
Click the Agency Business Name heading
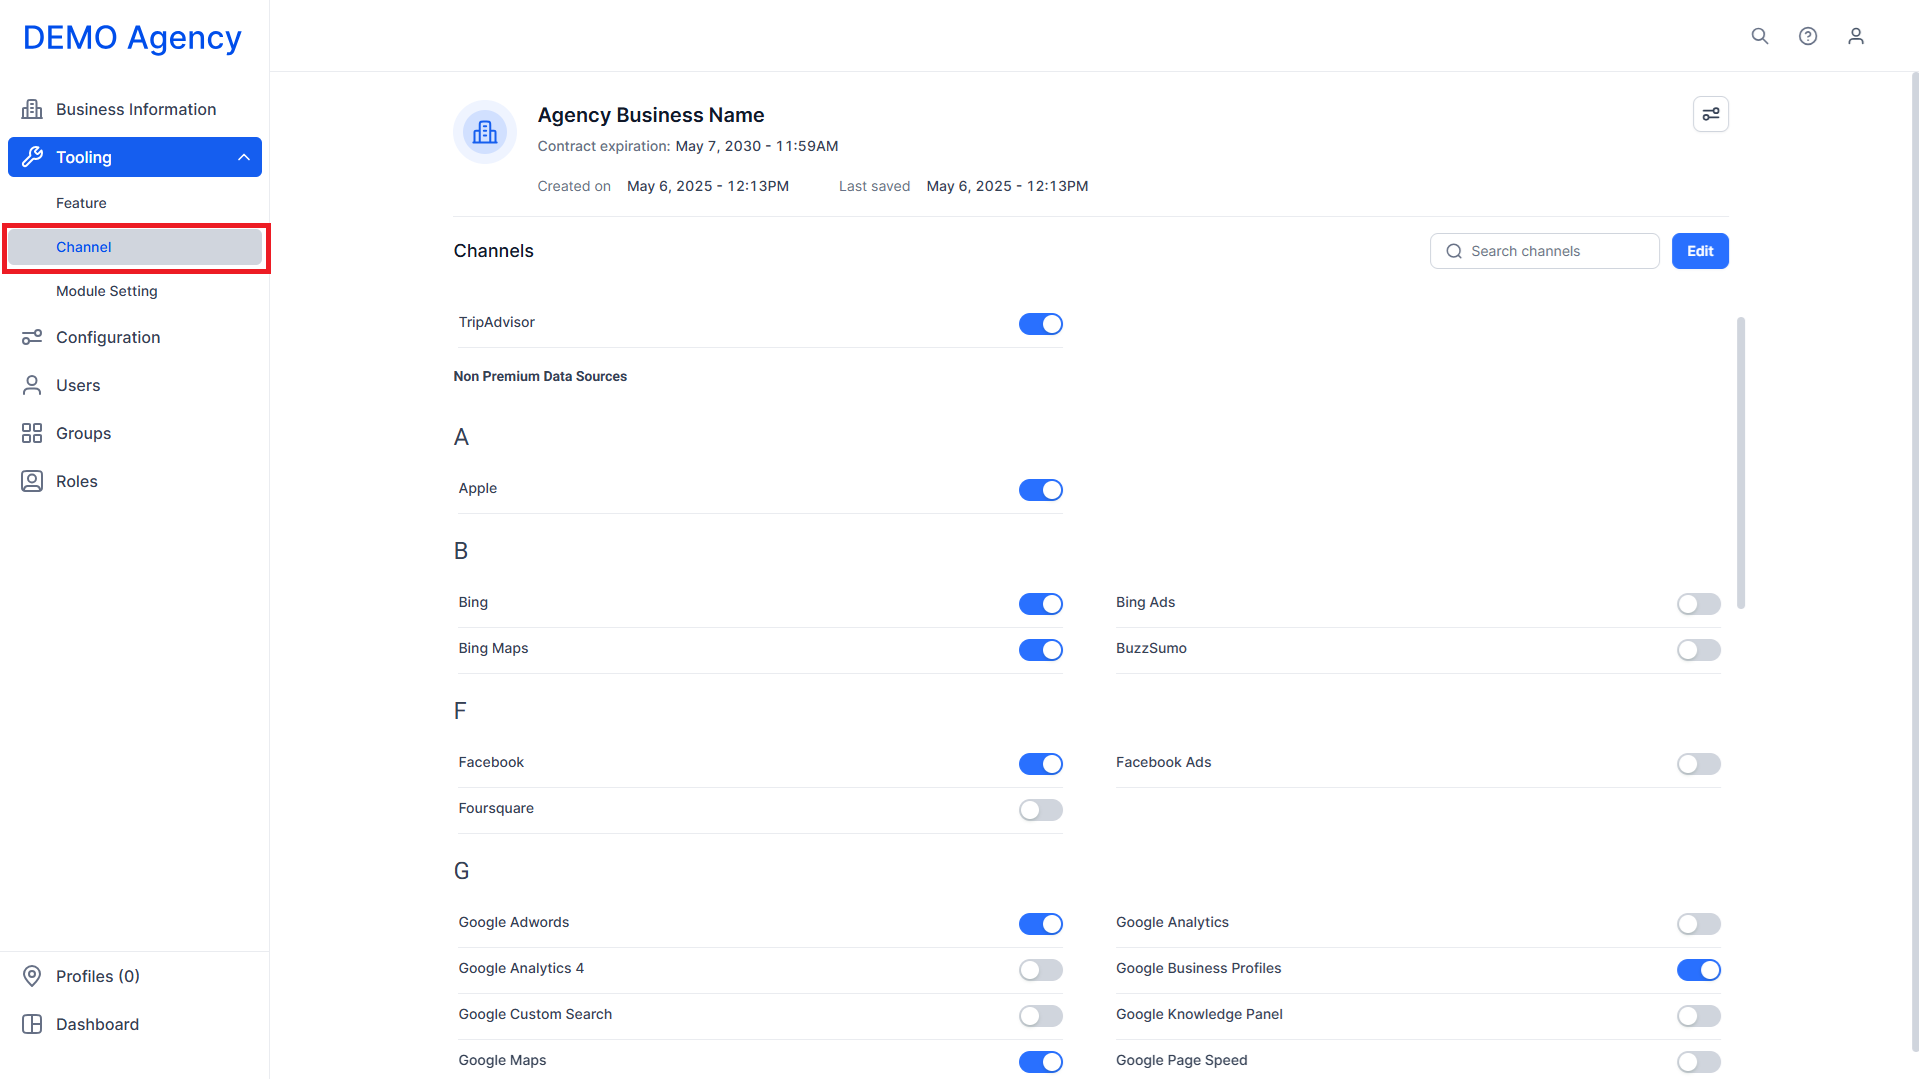651,115
